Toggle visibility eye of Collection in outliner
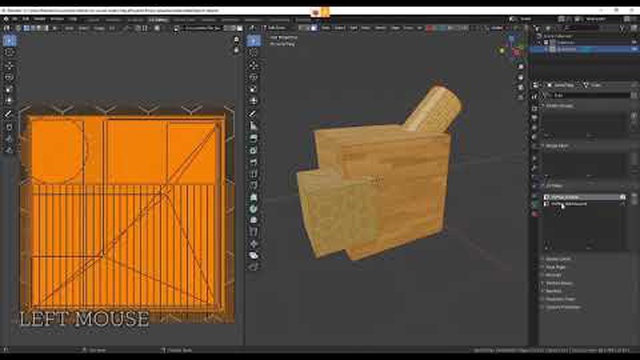Screen dimensions: 640x360 [x=634, y=42]
